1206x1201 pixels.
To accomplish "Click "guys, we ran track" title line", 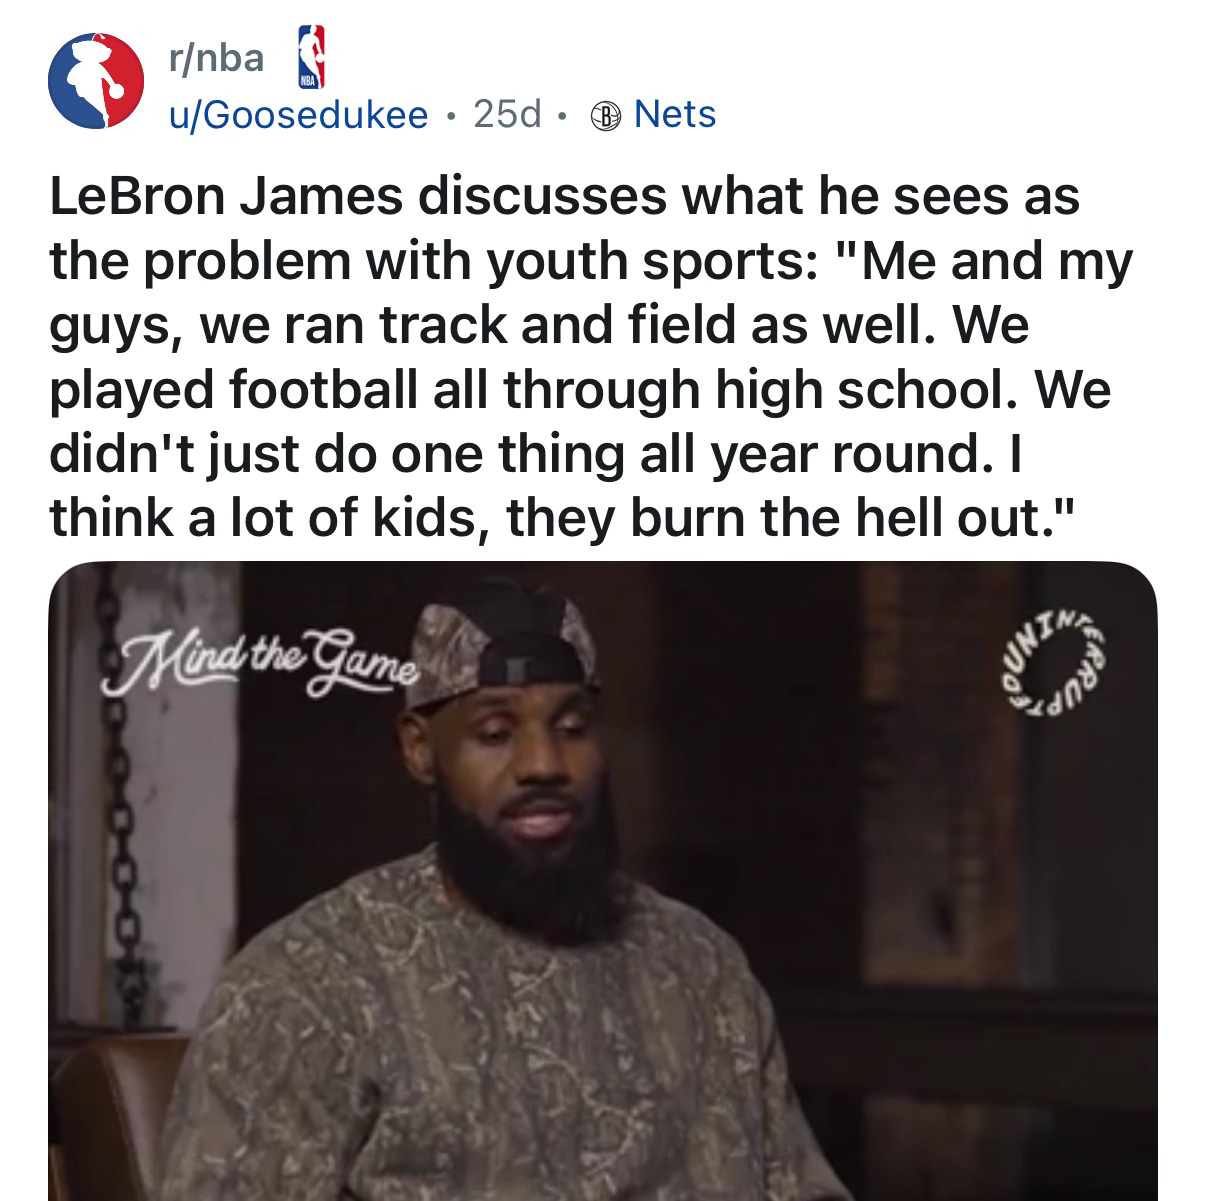I will pos(539,326).
